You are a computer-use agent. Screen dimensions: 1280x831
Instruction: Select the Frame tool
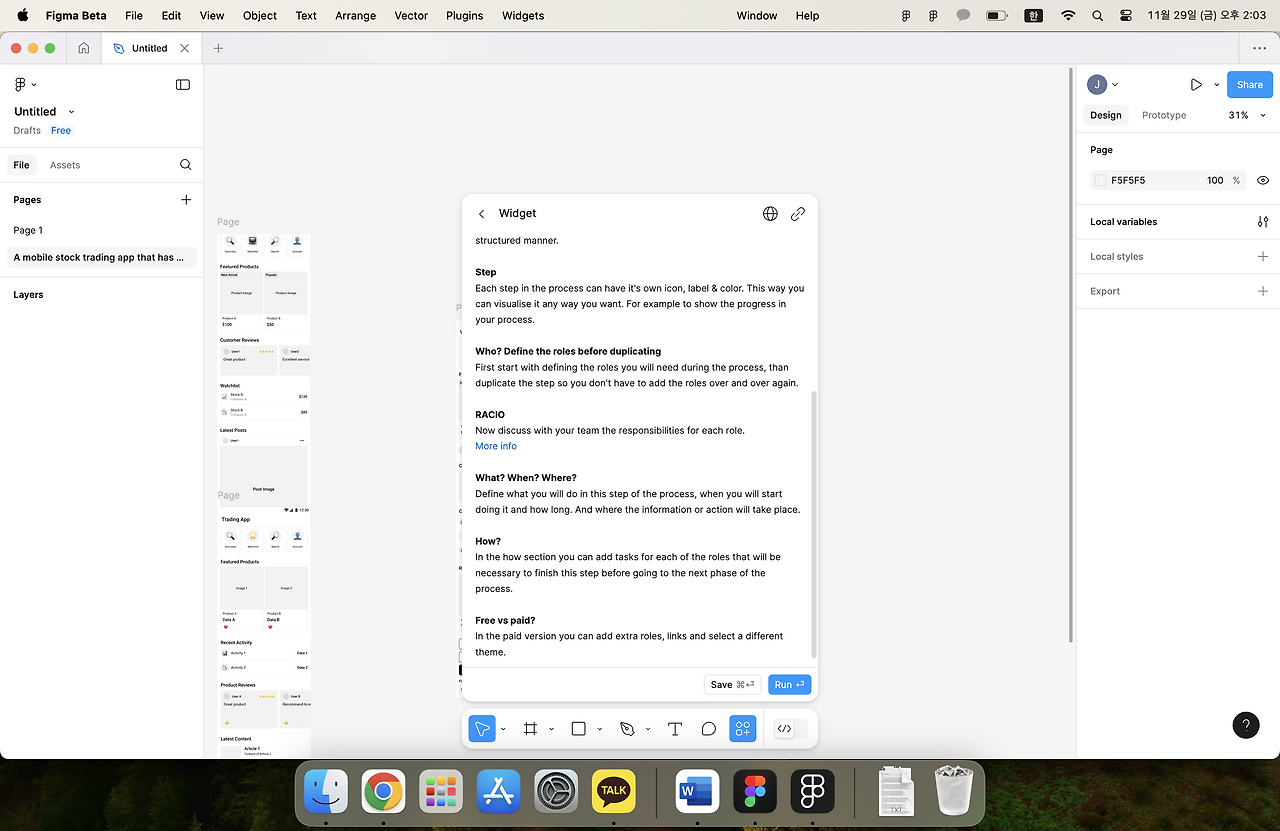point(531,729)
